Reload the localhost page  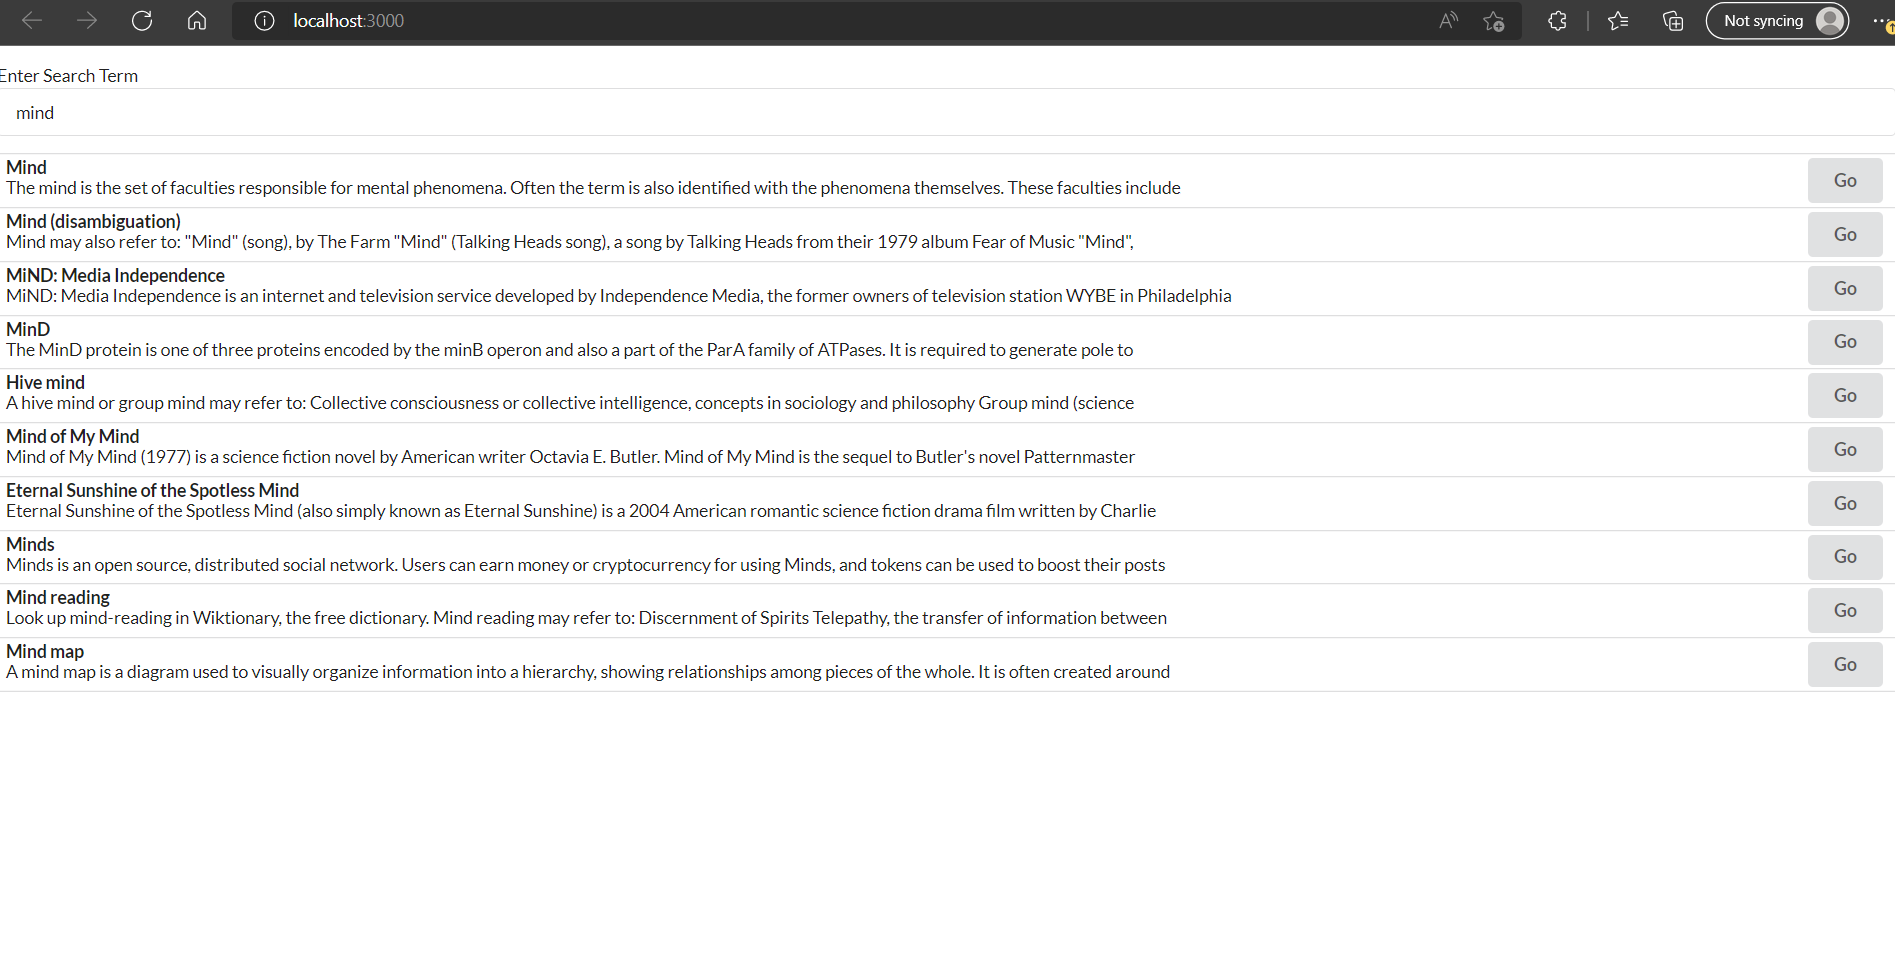[142, 20]
